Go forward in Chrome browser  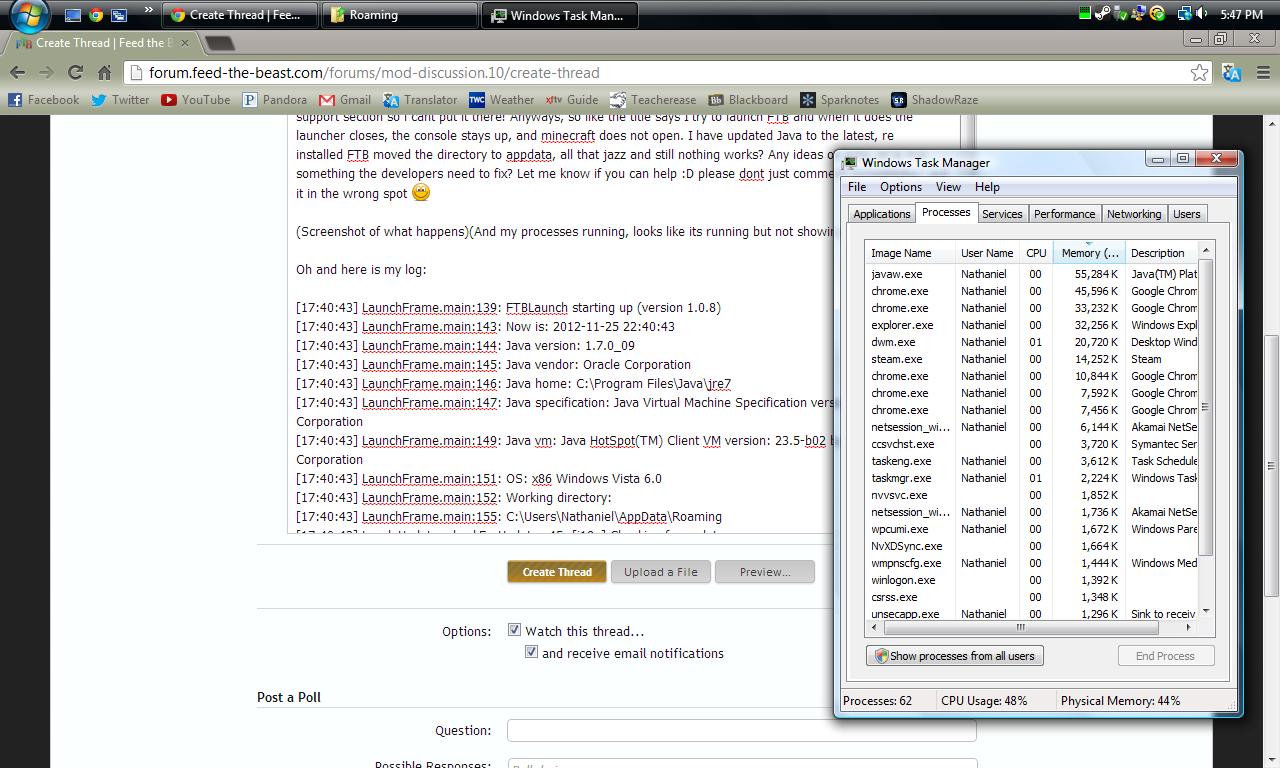[46, 72]
